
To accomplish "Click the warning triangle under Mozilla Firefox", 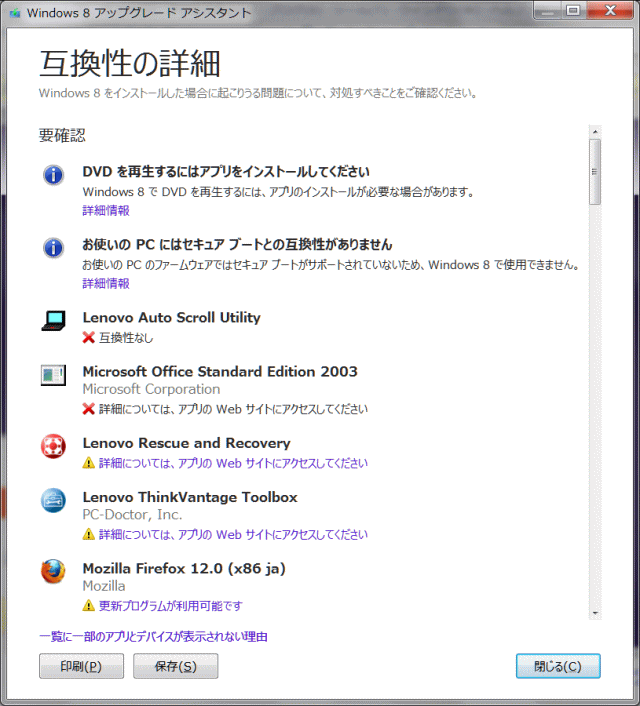I will (89, 606).
